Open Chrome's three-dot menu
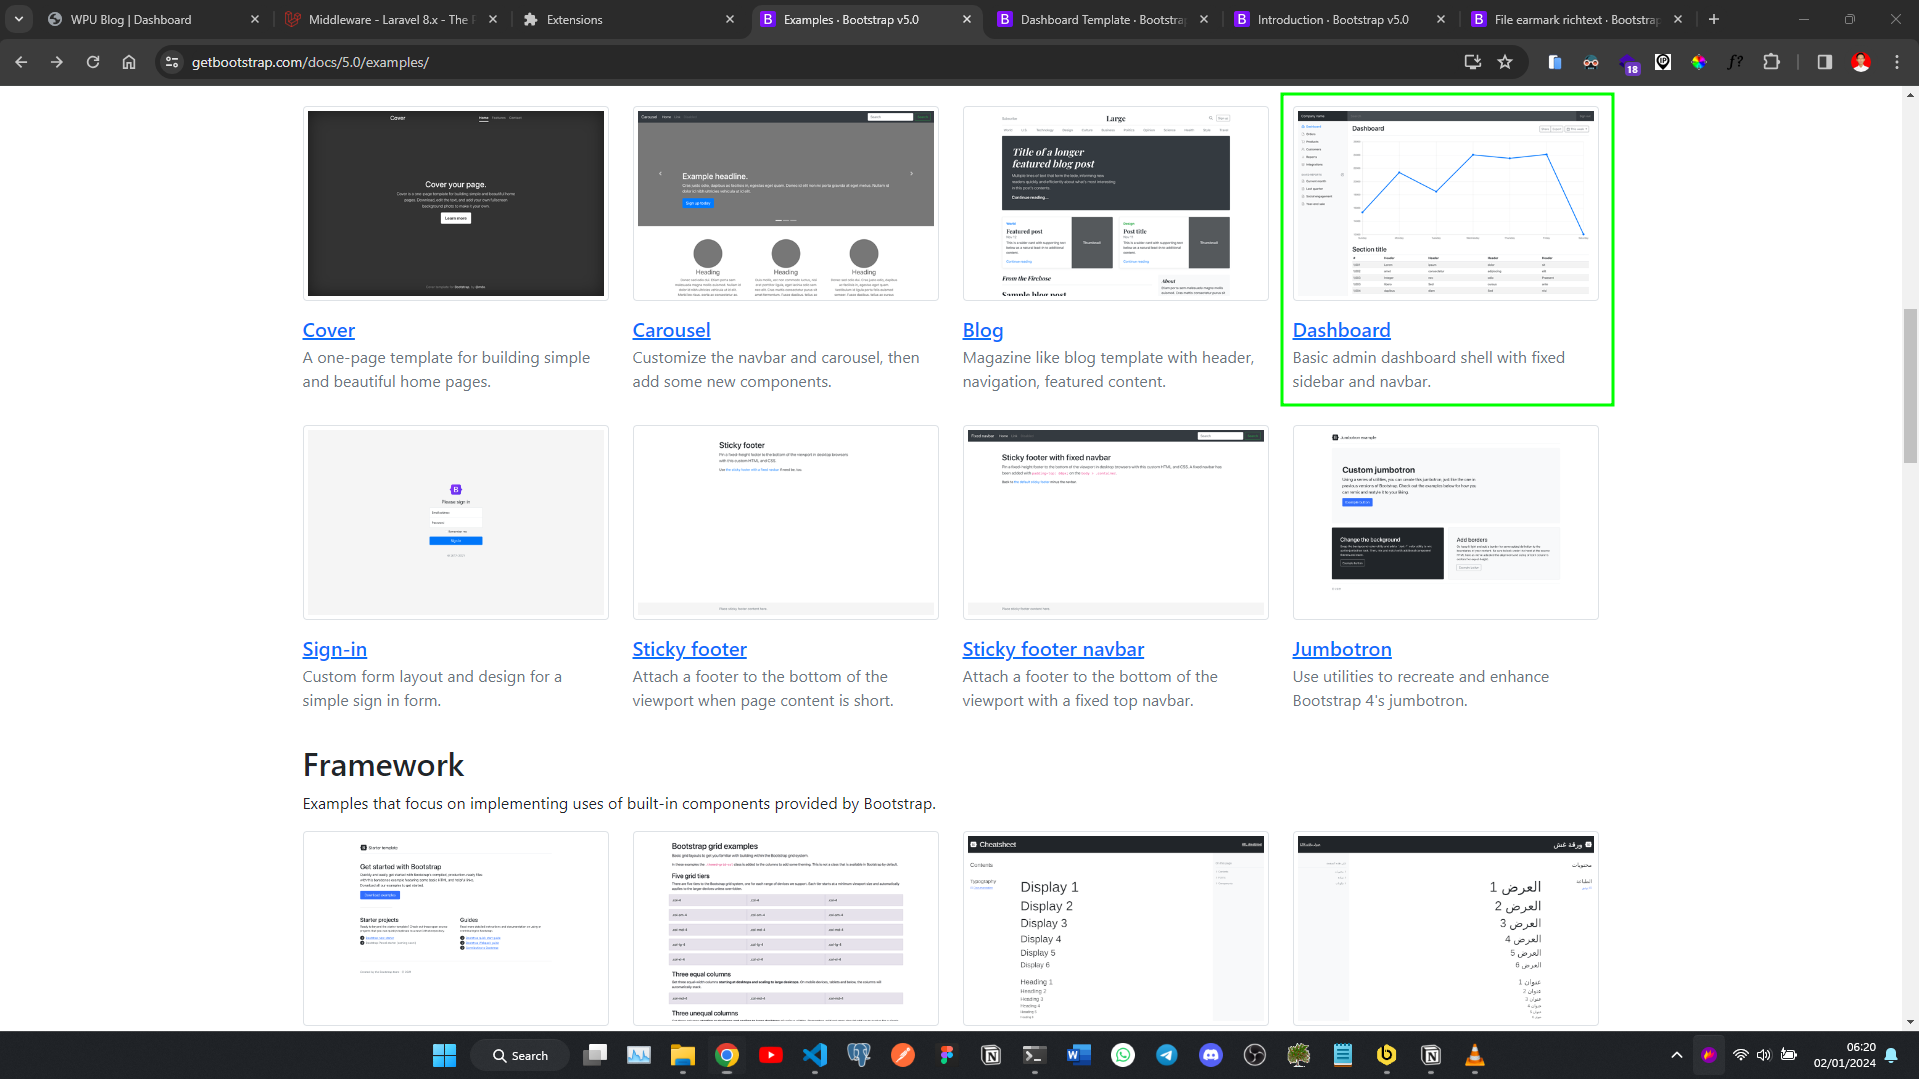 tap(1897, 62)
